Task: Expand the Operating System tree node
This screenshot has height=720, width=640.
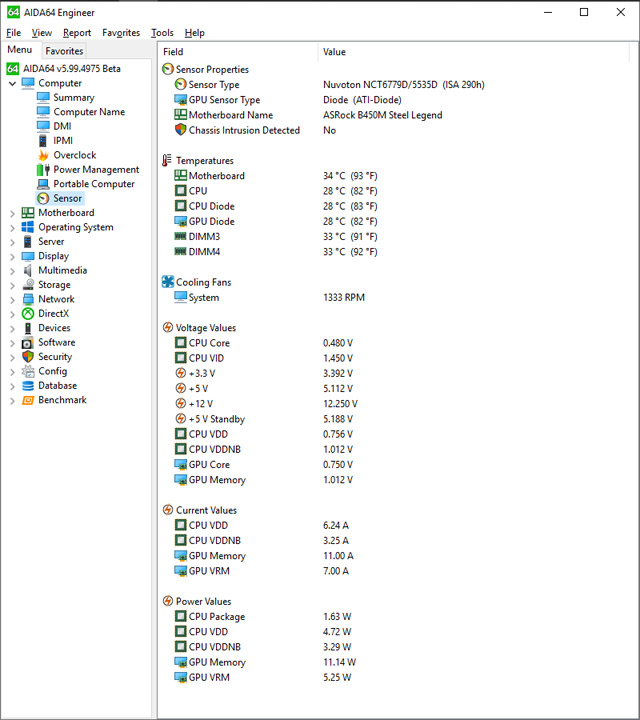Action: pyautogui.click(x=12, y=227)
